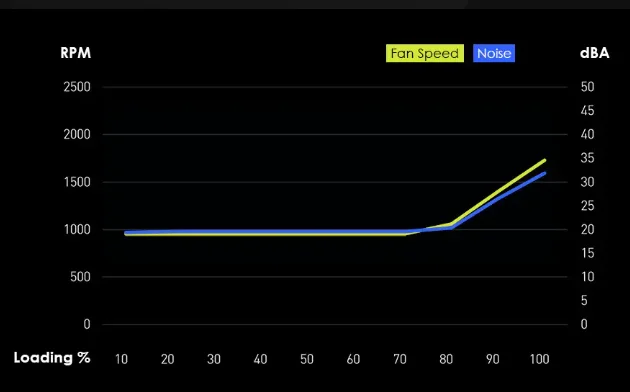Click the 500 RPM tick label
The height and width of the screenshot is (392, 630).
coord(80,277)
